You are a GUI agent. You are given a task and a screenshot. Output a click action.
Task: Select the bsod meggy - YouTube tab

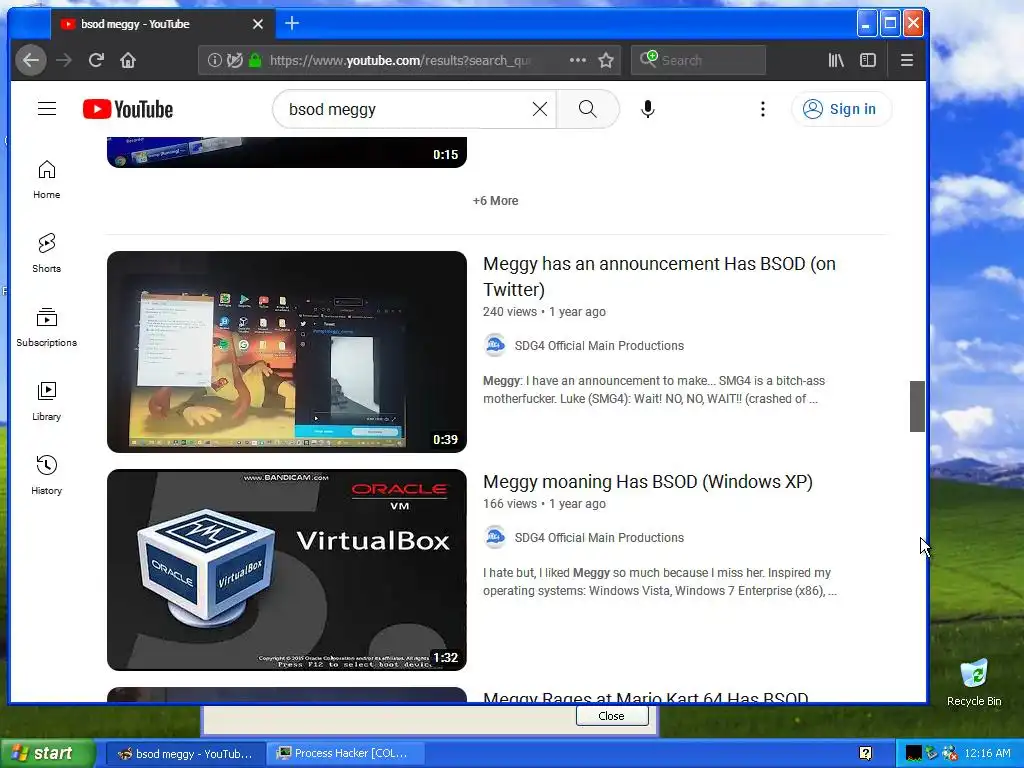[x=162, y=24]
